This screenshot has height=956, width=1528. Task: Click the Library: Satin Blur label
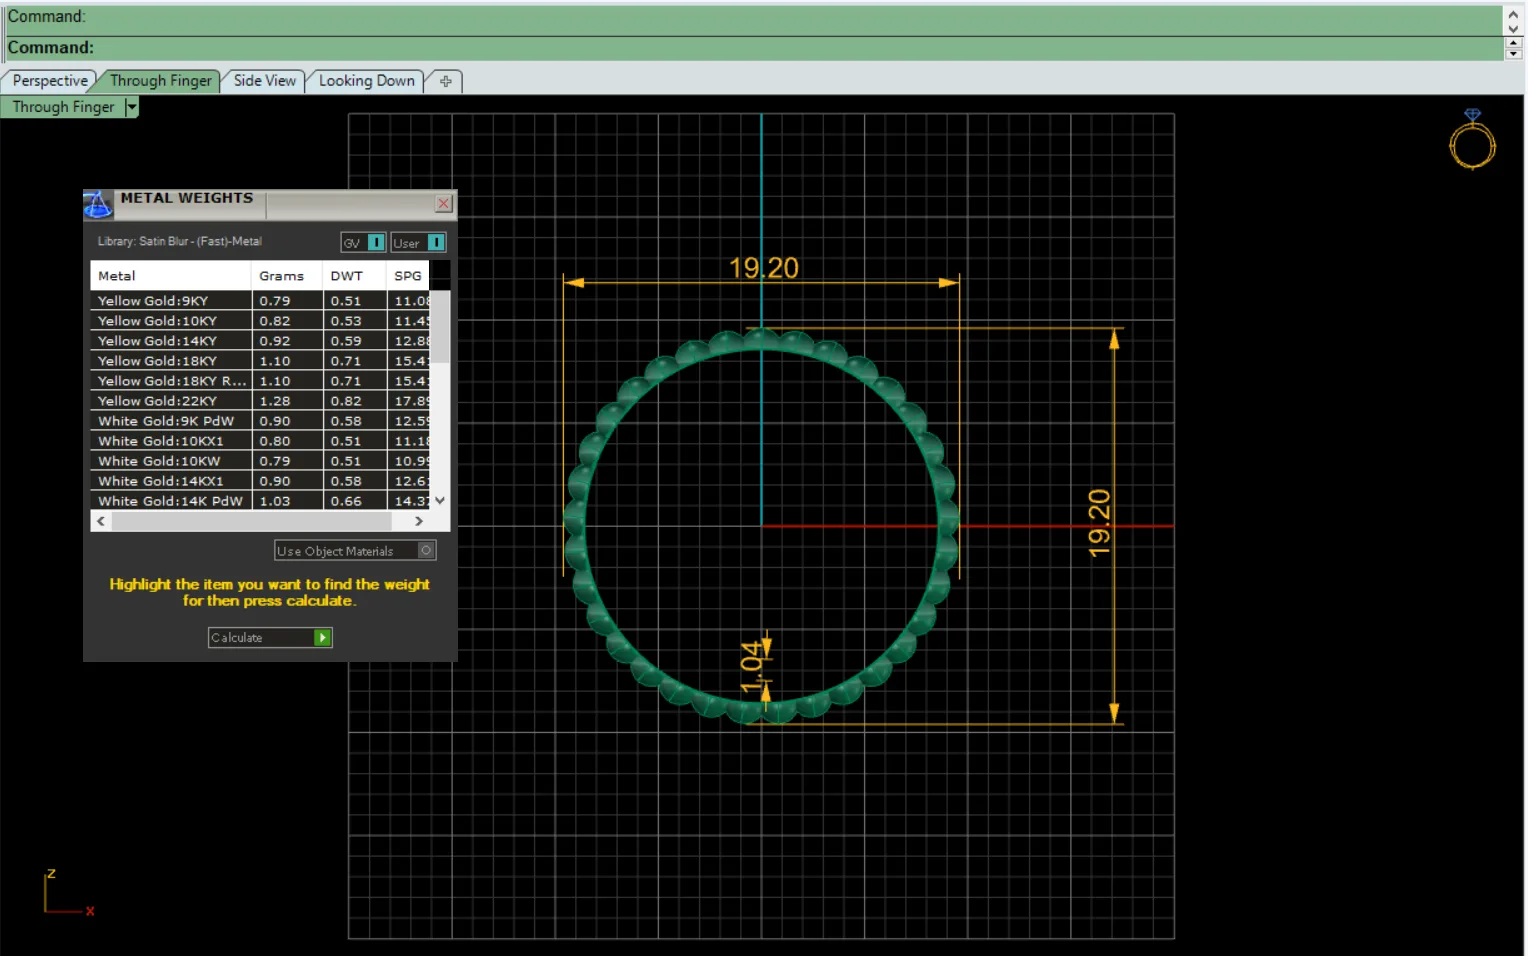click(x=180, y=242)
